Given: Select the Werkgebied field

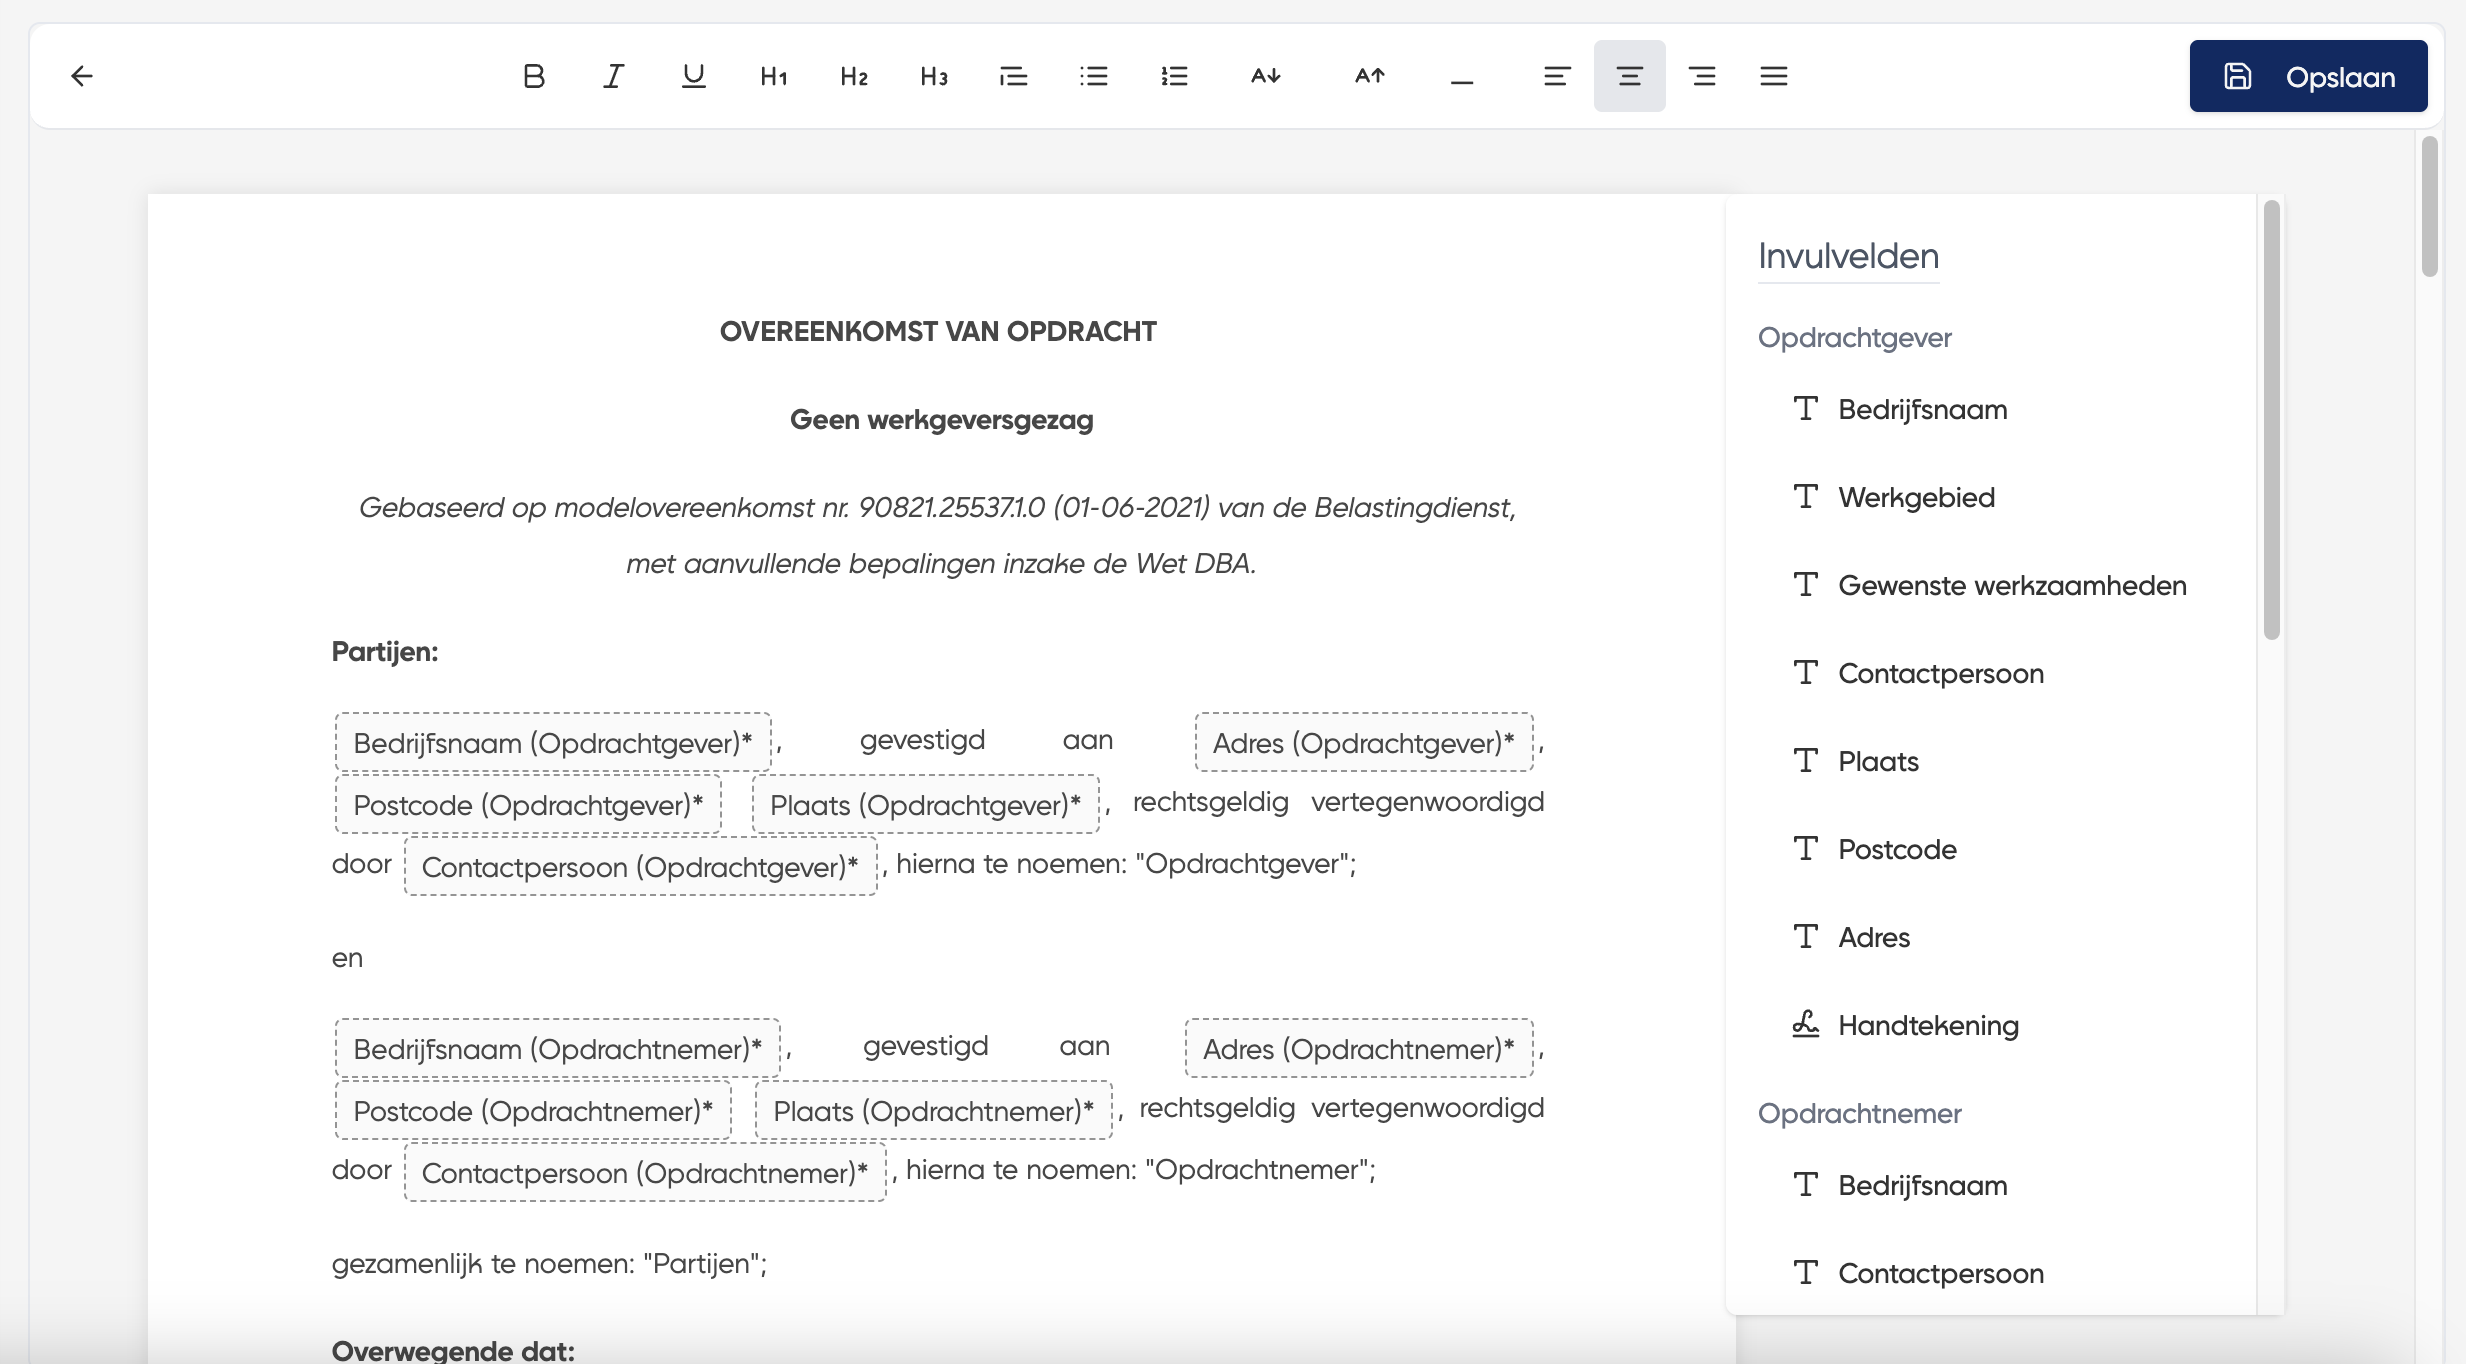Looking at the screenshot, I should click(x=1894, y=498).
